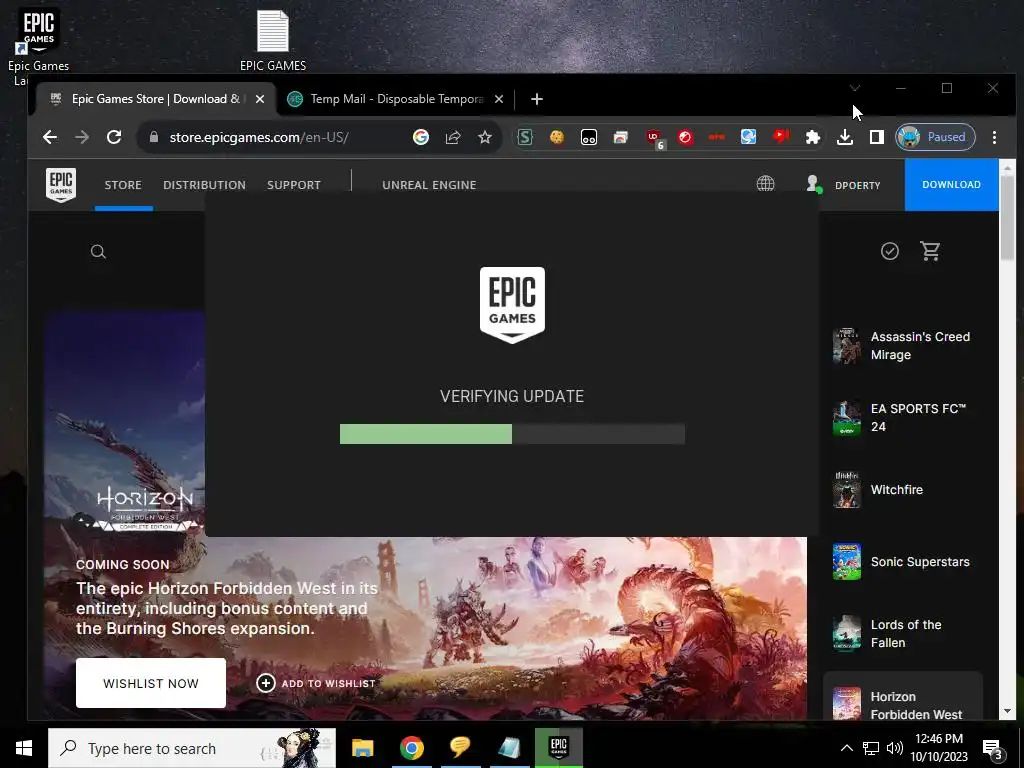Toggle the Chrome side panel

click(876, 137)
